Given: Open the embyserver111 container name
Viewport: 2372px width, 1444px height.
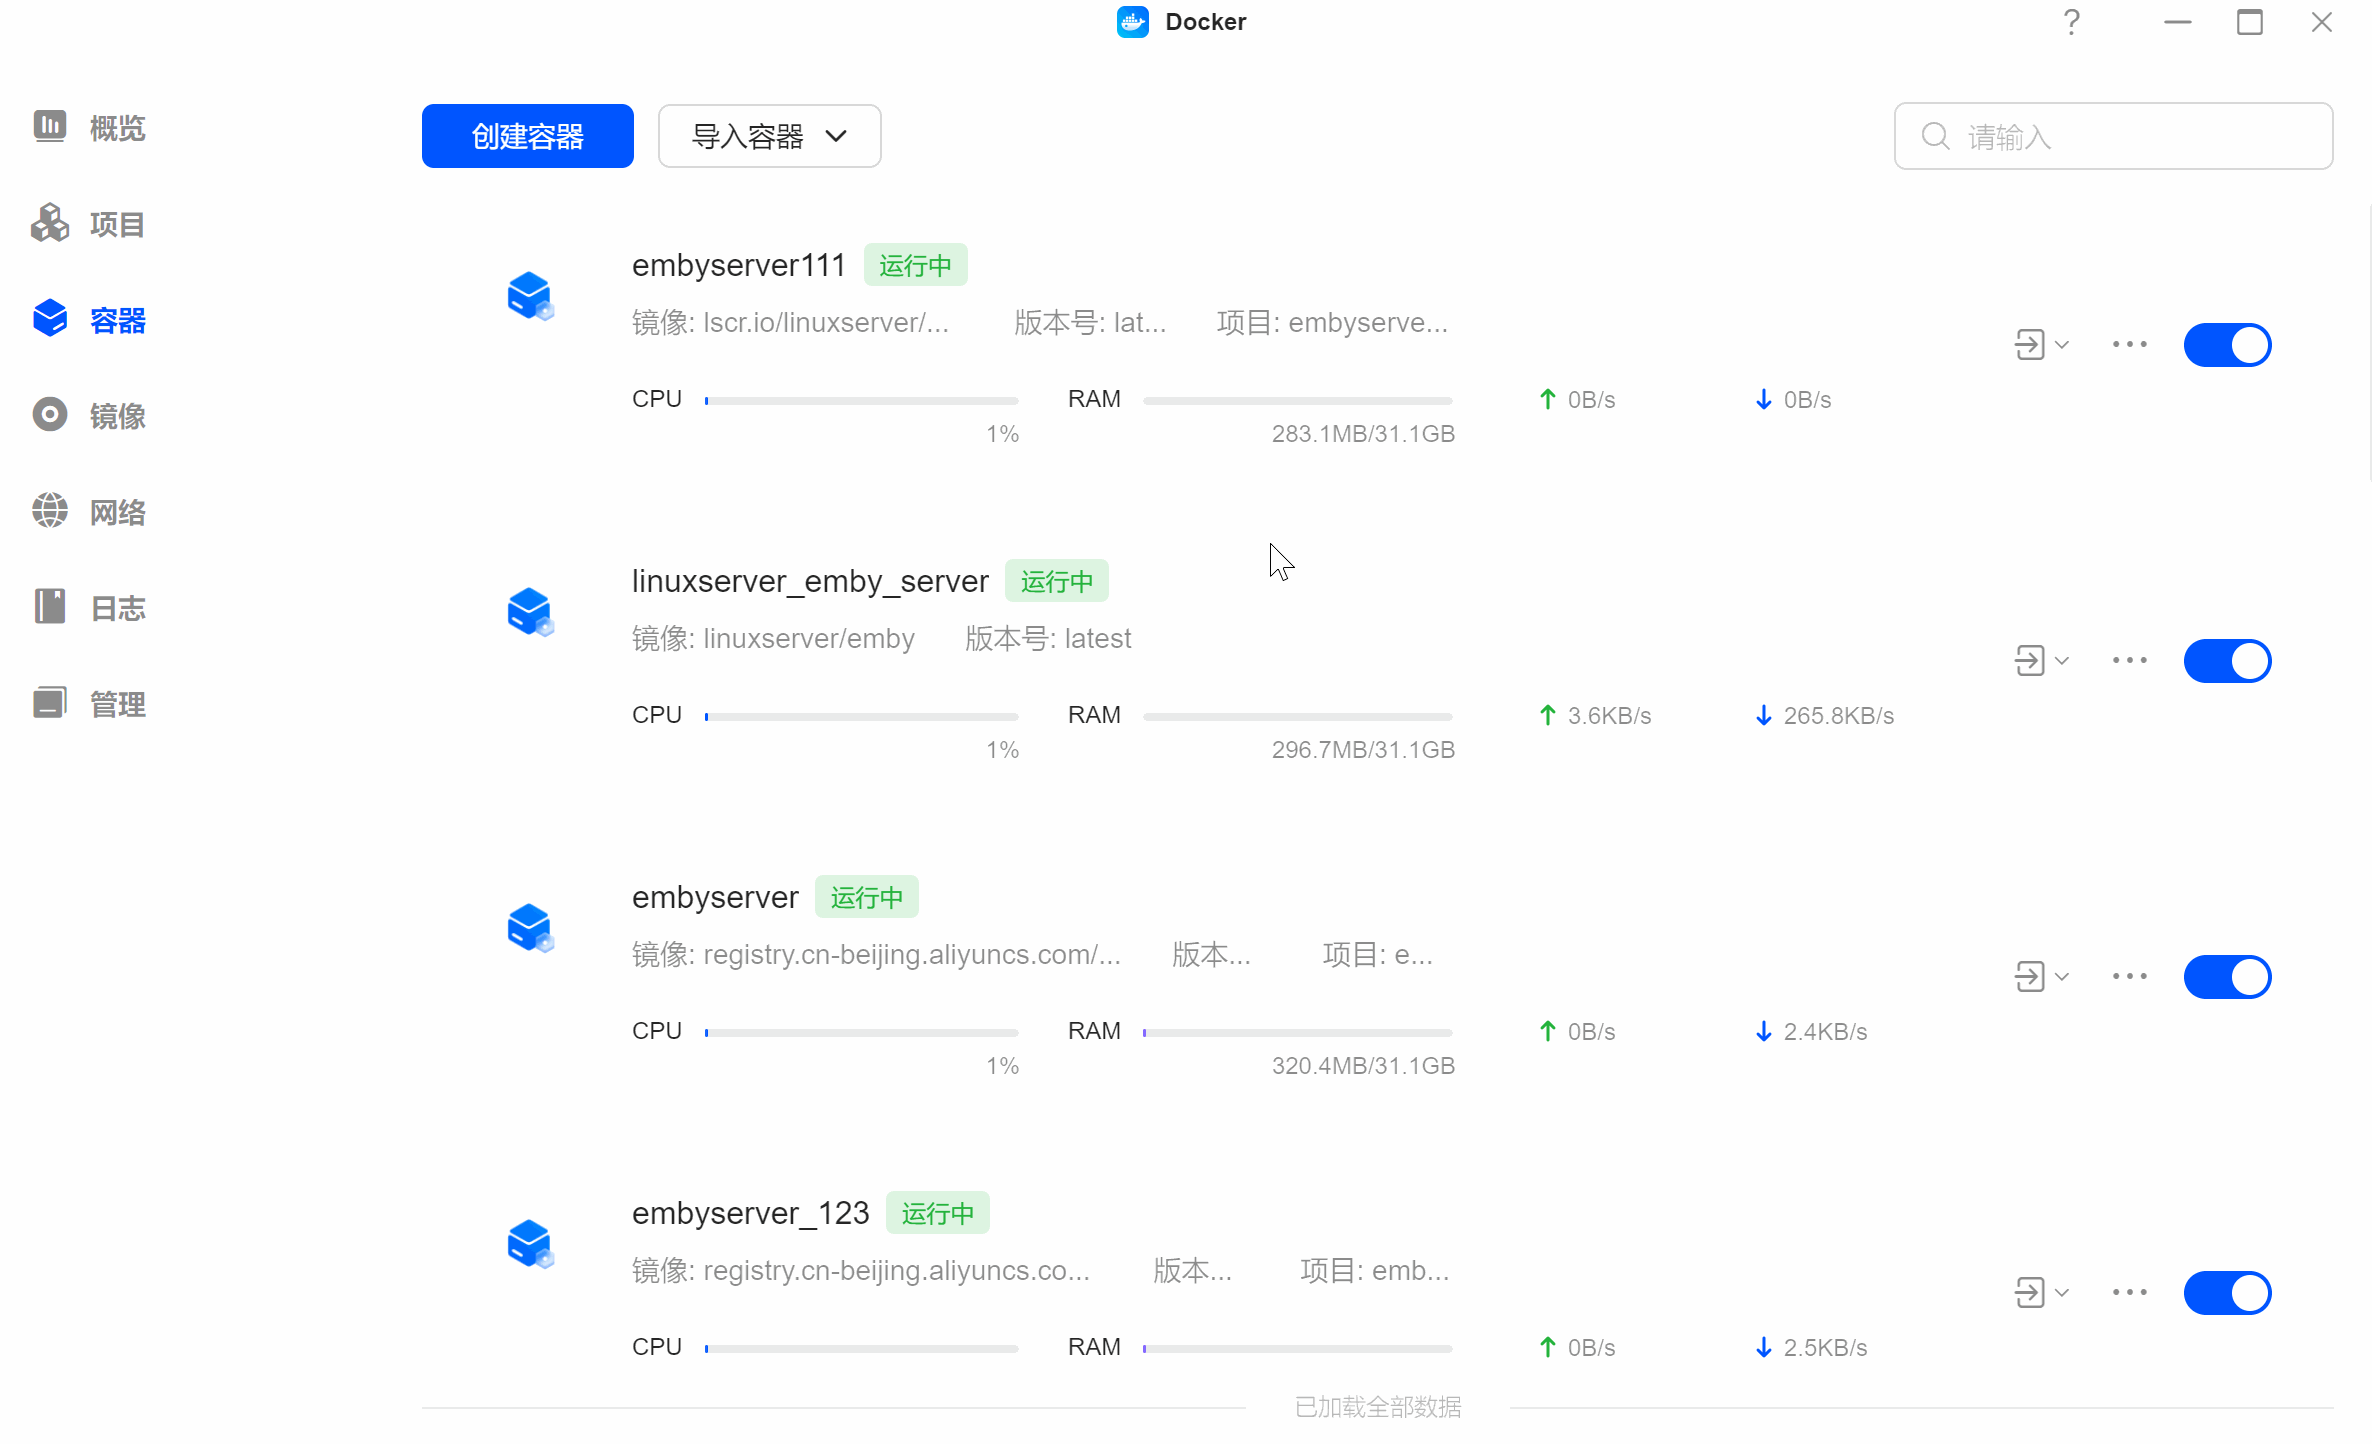Looking at the screenshot, I should [x=738, y=265].
